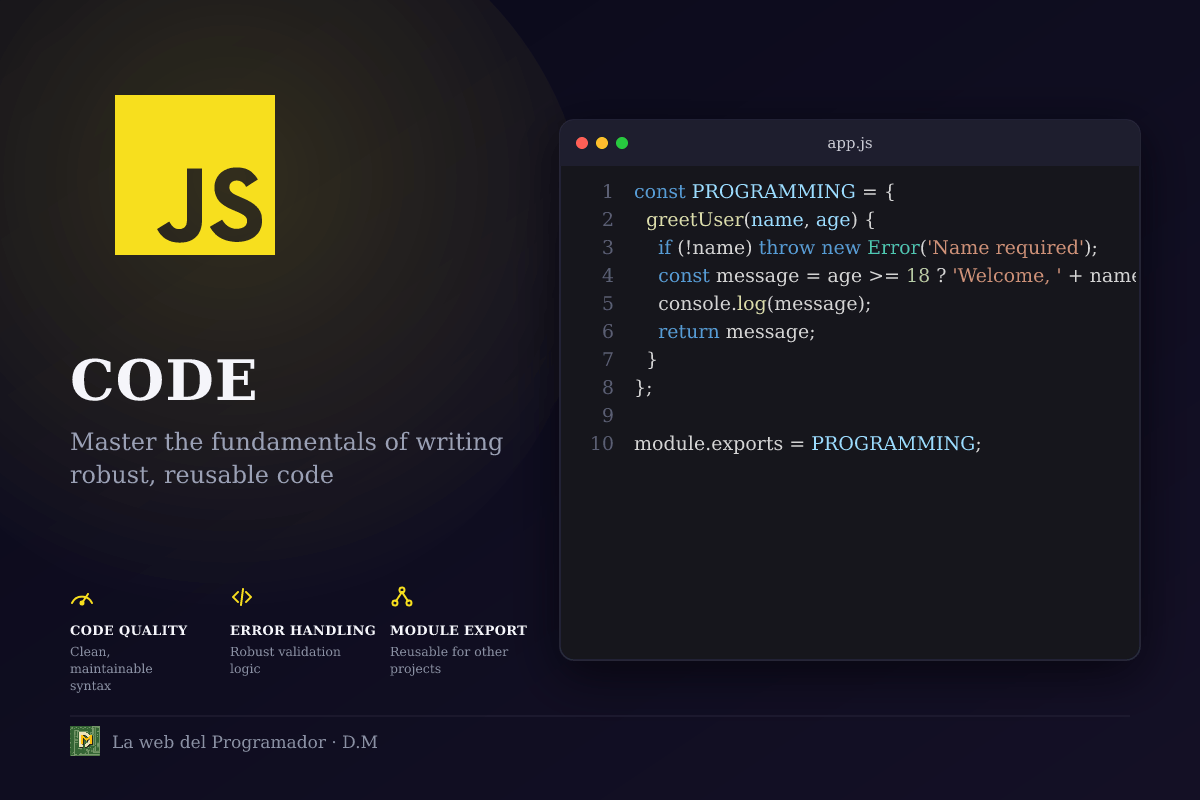The image size is (1200, 800).
Task: Click the ERROR HANDLING label
Action: pyautogui.click(x=303, y=630)
